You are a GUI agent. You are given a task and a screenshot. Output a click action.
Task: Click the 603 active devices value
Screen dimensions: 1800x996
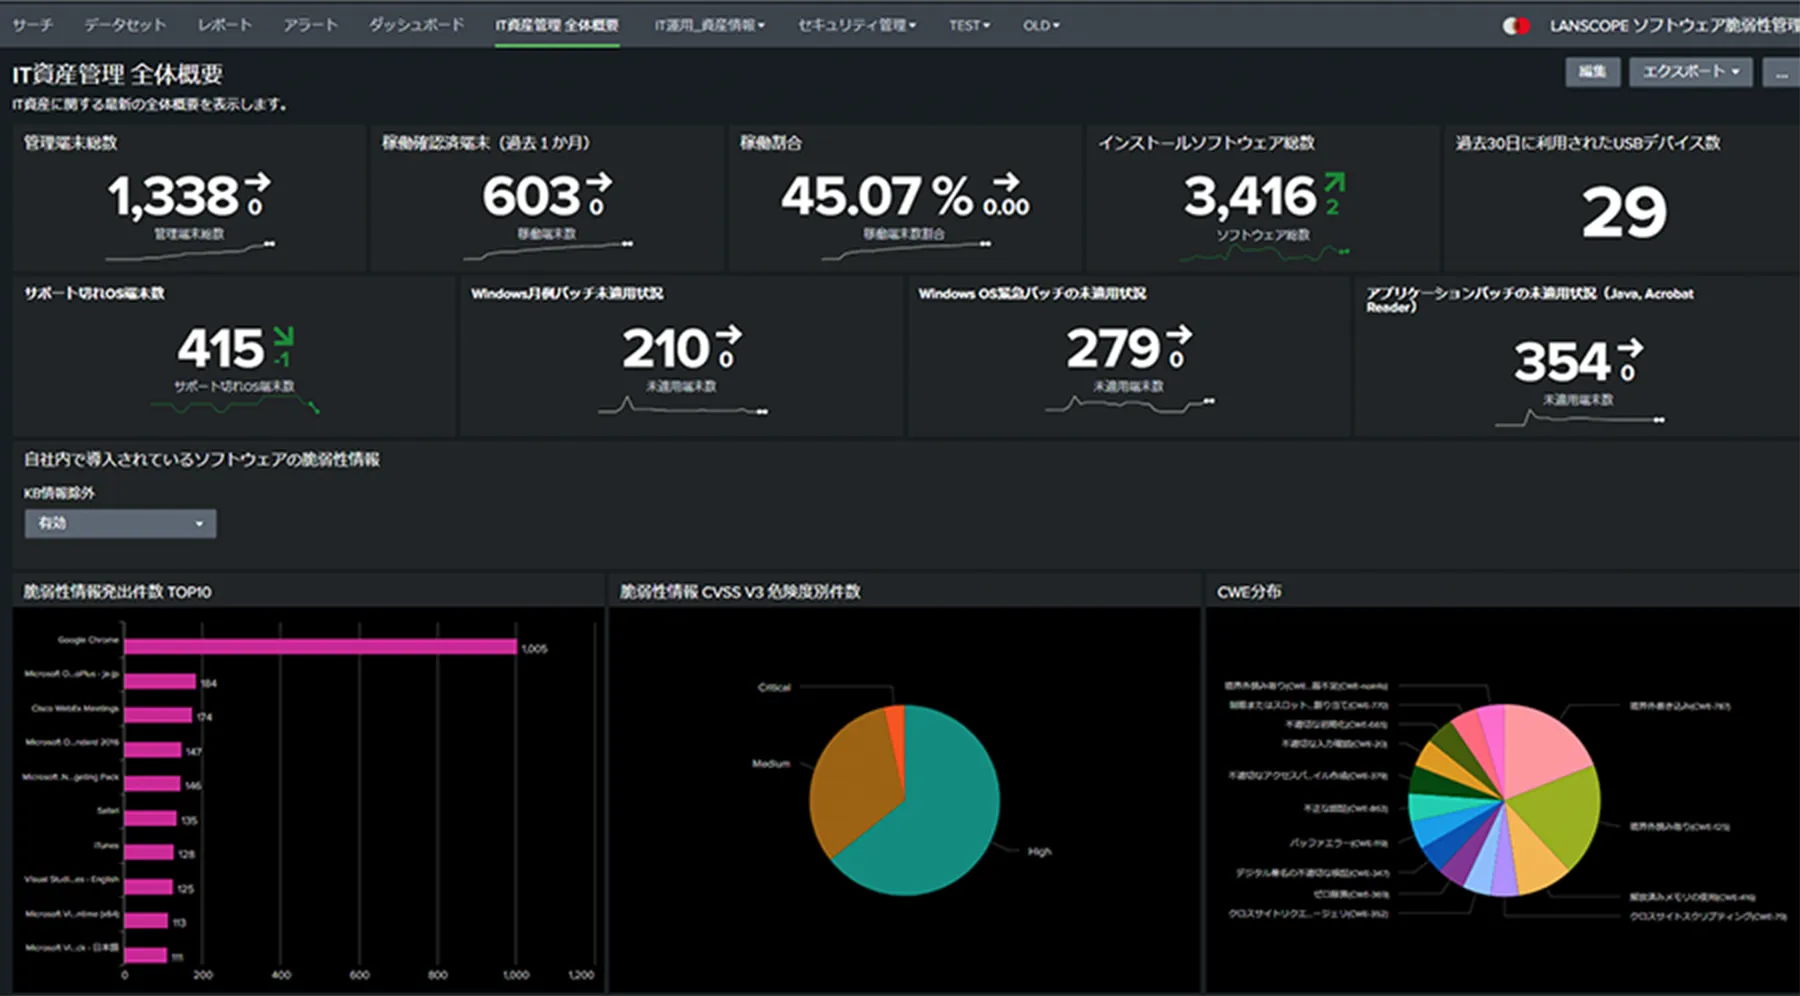click(531, 197)
